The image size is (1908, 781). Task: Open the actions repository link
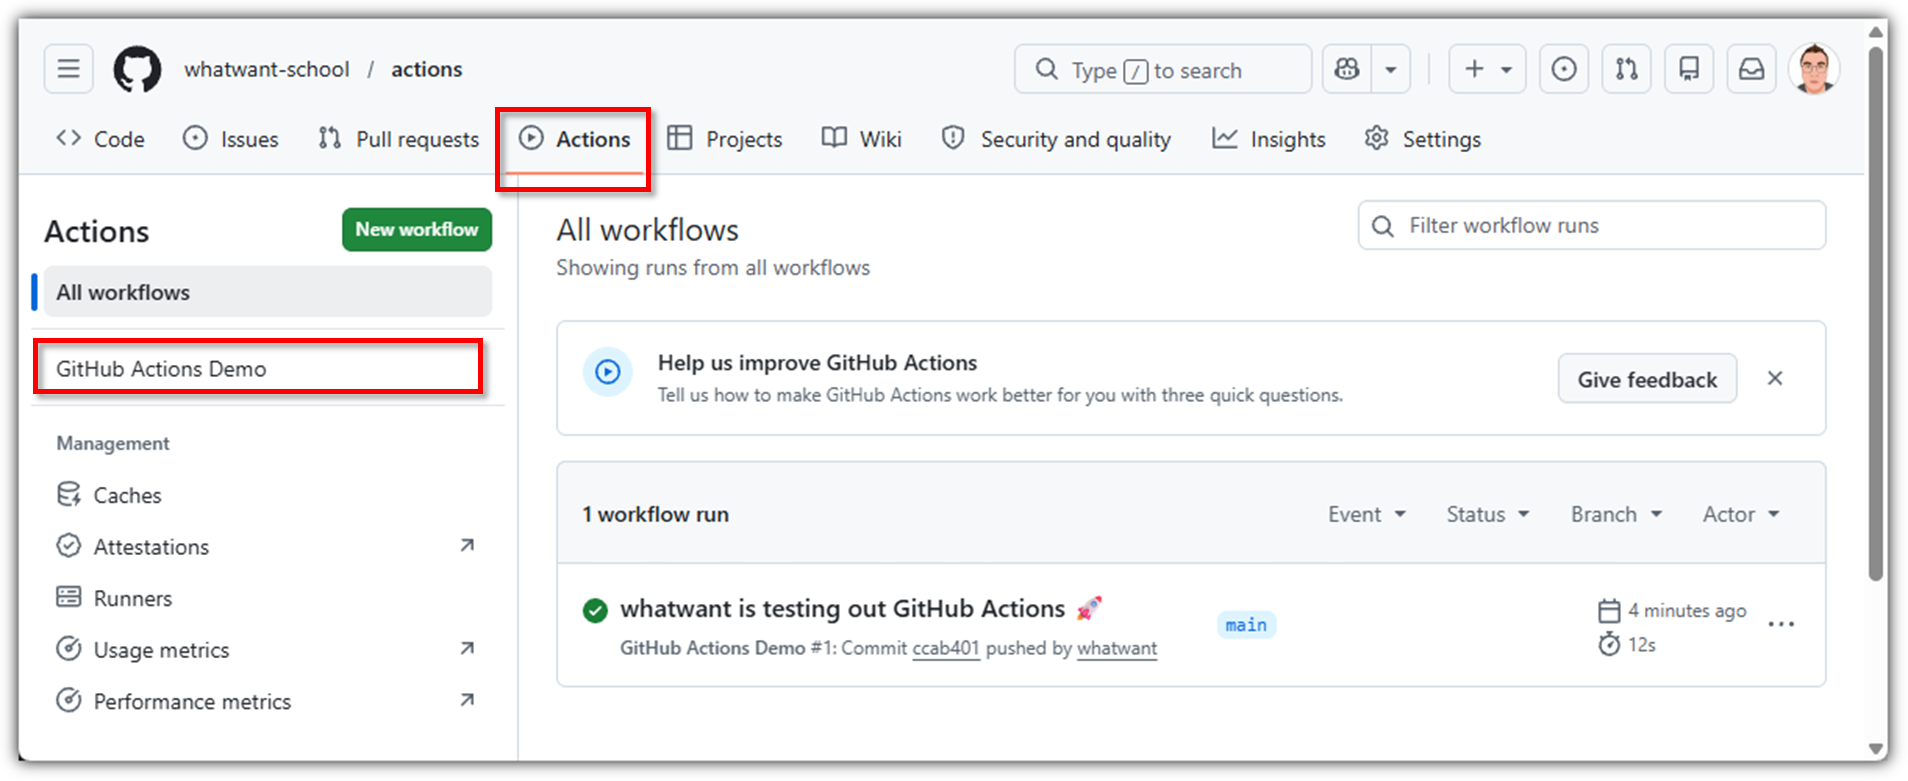427,69
